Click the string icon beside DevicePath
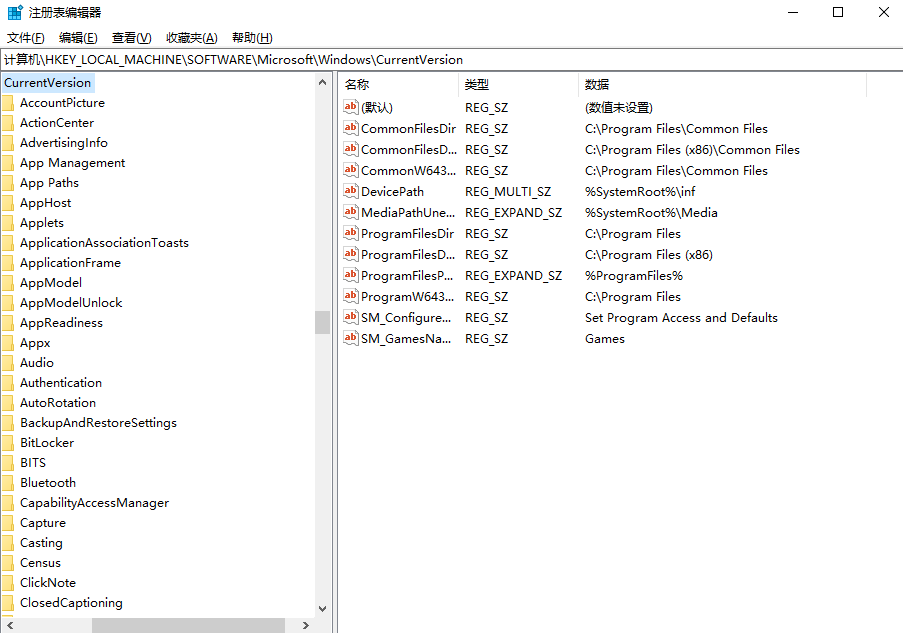Viewport: 903px width, 633px height. click(350, 191)
